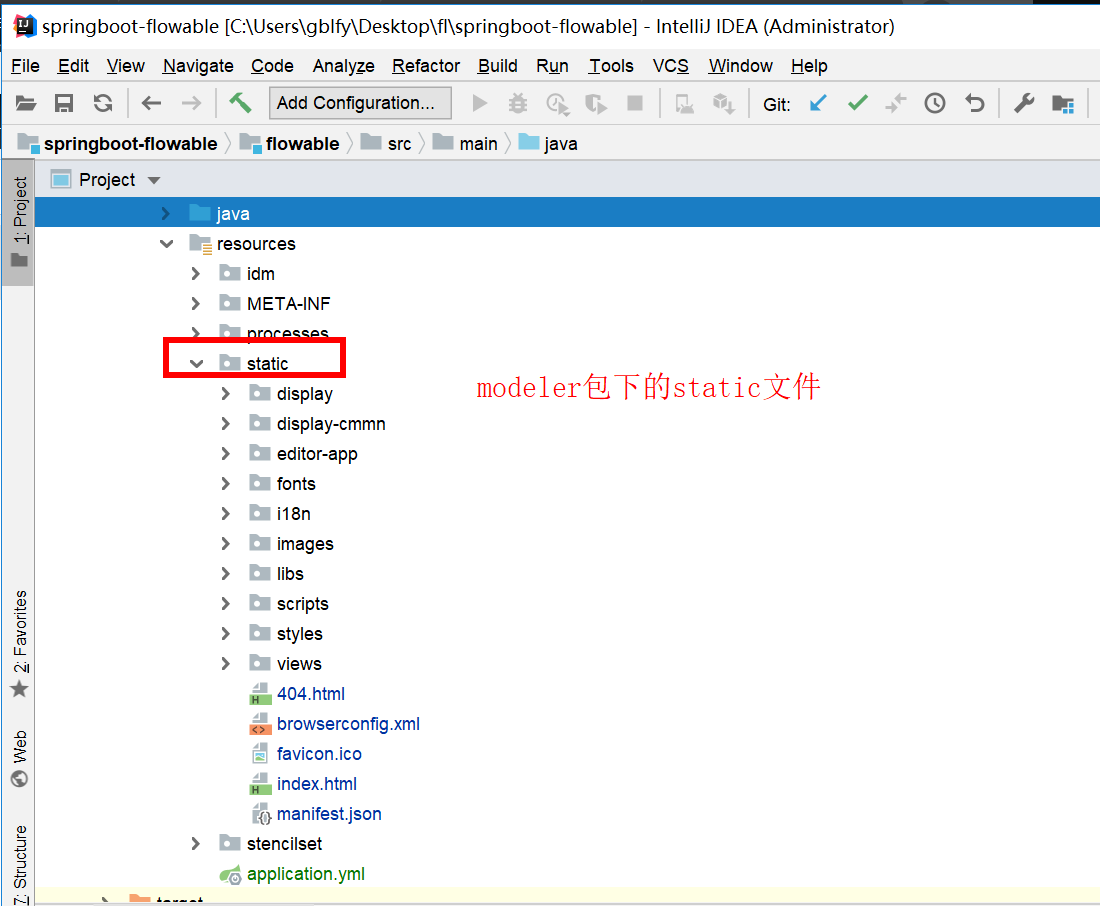
Task: Click the Git compare branches icon
Action: tap(896, 104)
